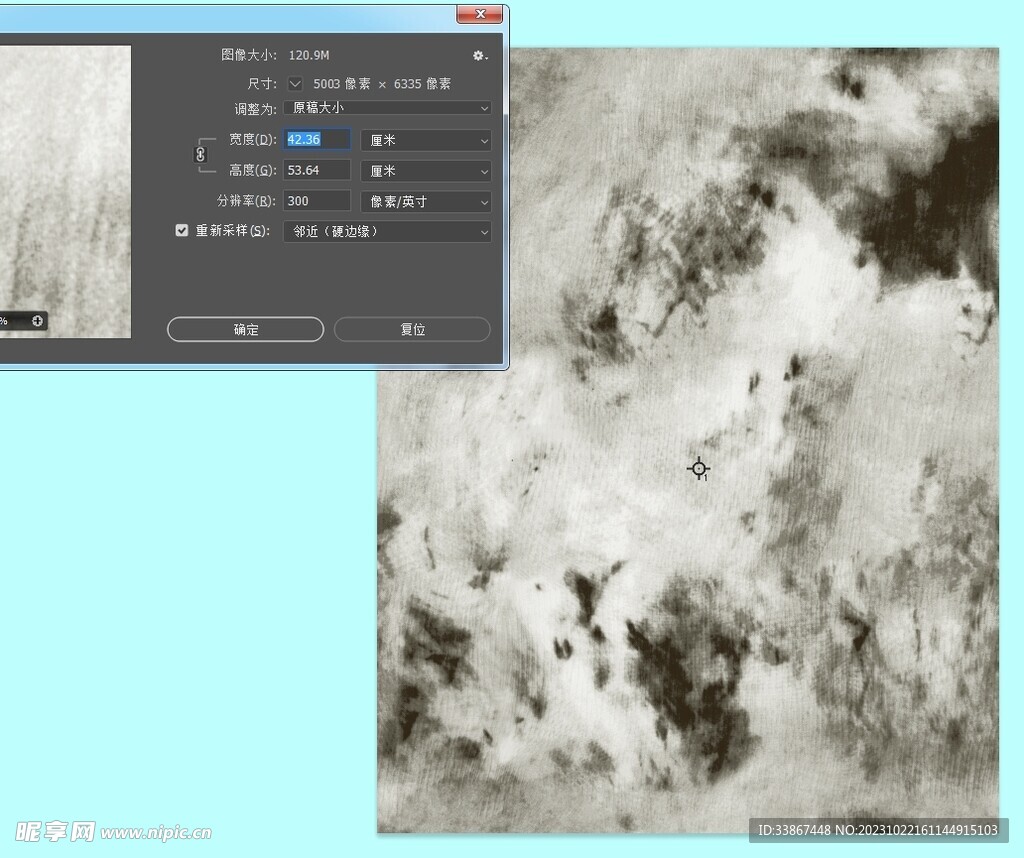
Task: Focus the 分辨率 resolution field 300
Action: click(x=317, y=201)
